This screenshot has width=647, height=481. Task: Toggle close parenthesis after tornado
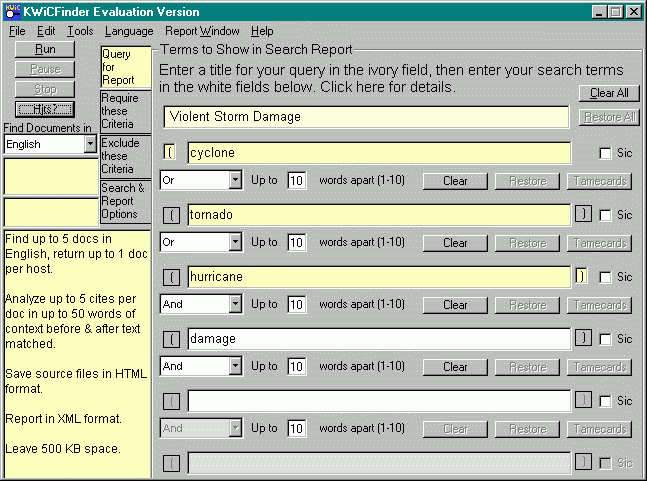point(583,214)
